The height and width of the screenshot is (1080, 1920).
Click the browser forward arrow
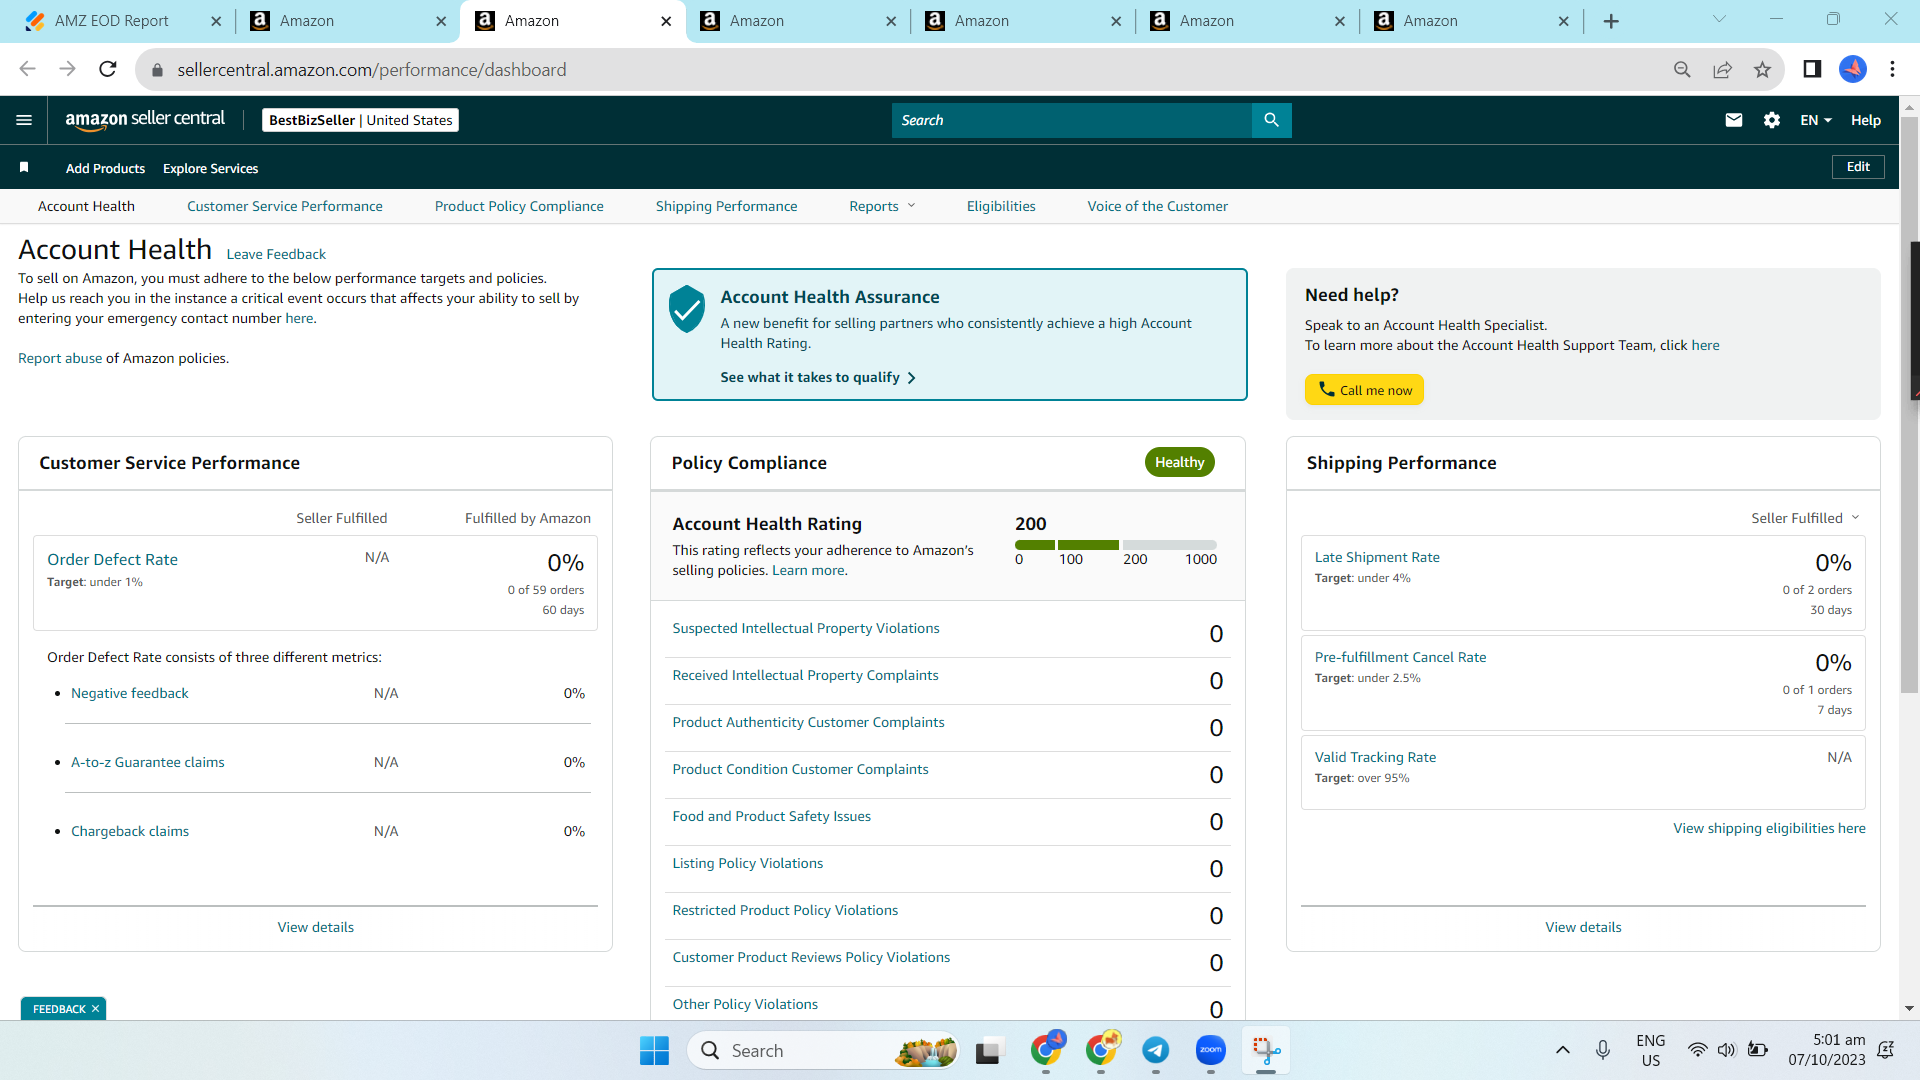tap(67, 69)
